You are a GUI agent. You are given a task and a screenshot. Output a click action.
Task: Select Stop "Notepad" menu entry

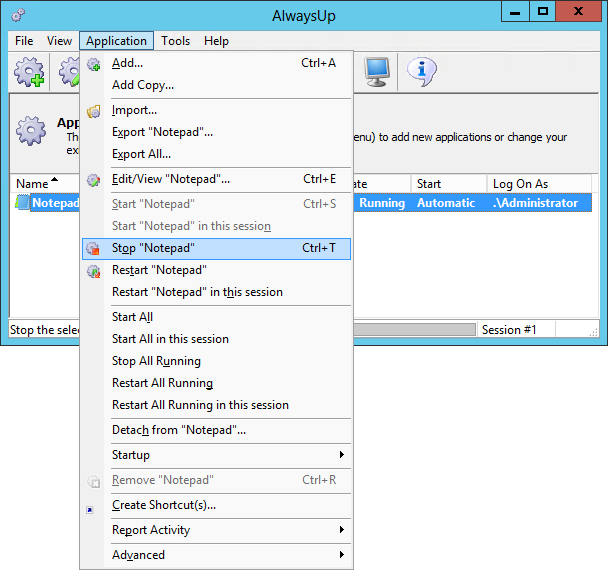point(216,248)
